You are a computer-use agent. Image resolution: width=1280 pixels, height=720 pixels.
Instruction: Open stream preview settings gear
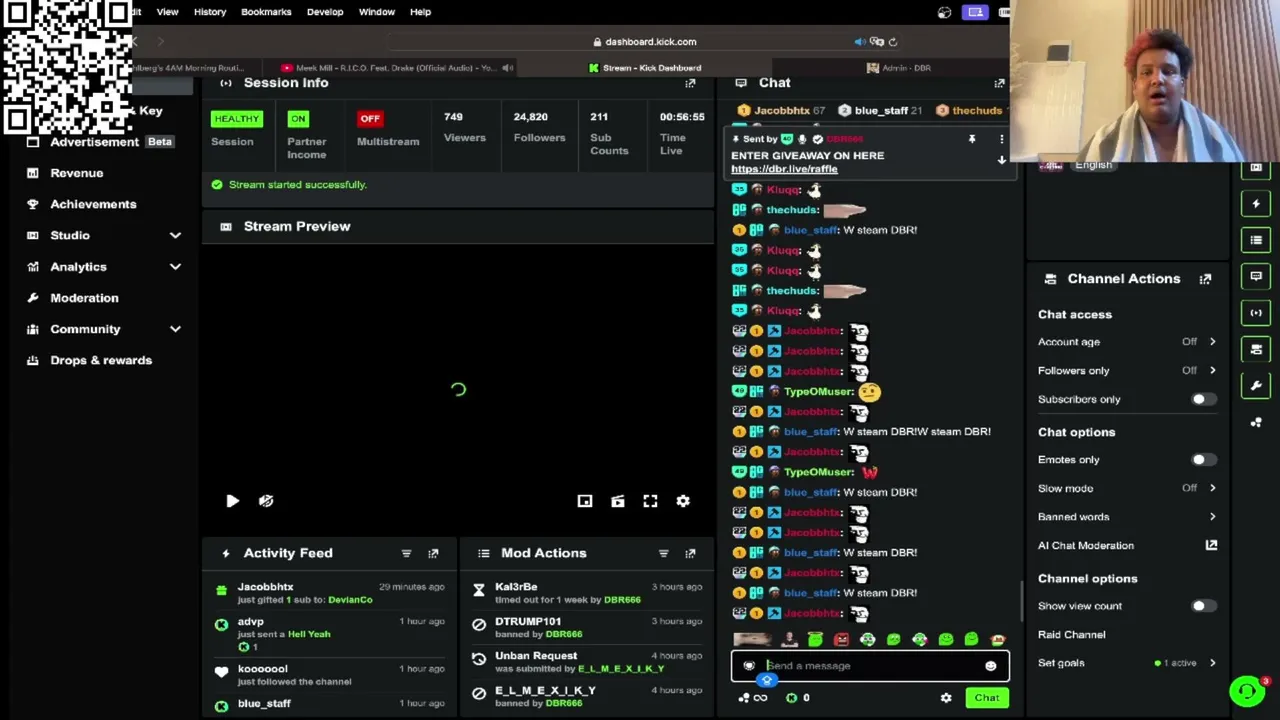pyautogui.click(x=683, y=501)
